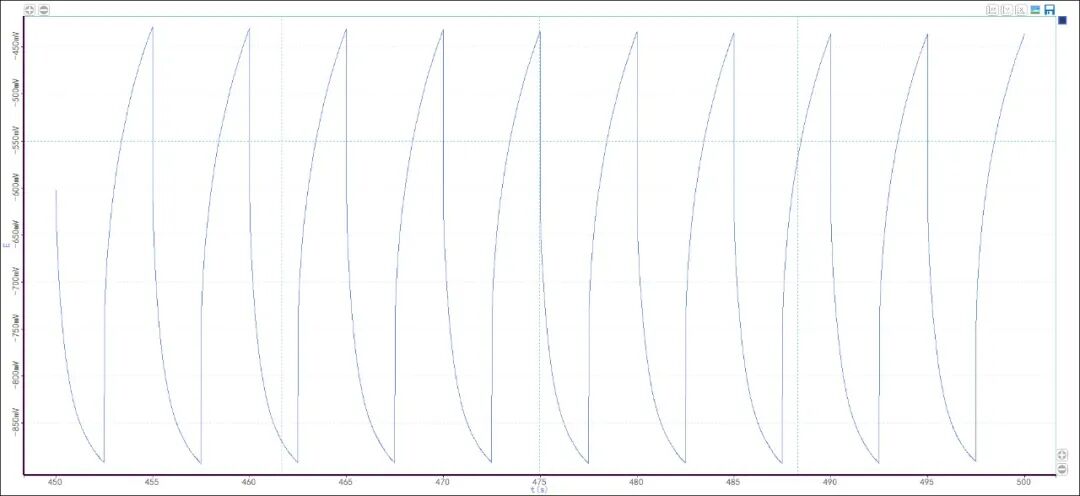Click the 460 time axis tick label
Image resolution: width=1080 pixels, height=496 pixels.
coord(249,482)
